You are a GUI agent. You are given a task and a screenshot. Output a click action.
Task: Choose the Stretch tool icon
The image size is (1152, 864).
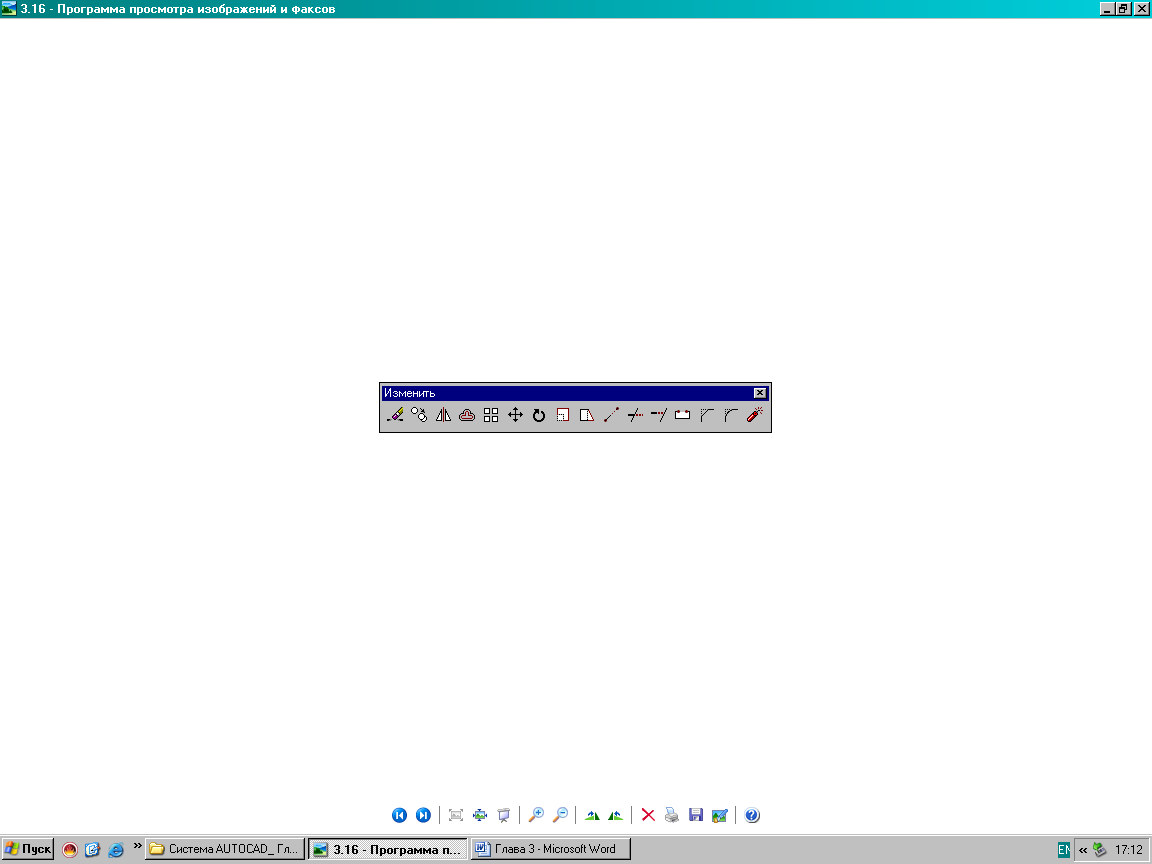586,415
